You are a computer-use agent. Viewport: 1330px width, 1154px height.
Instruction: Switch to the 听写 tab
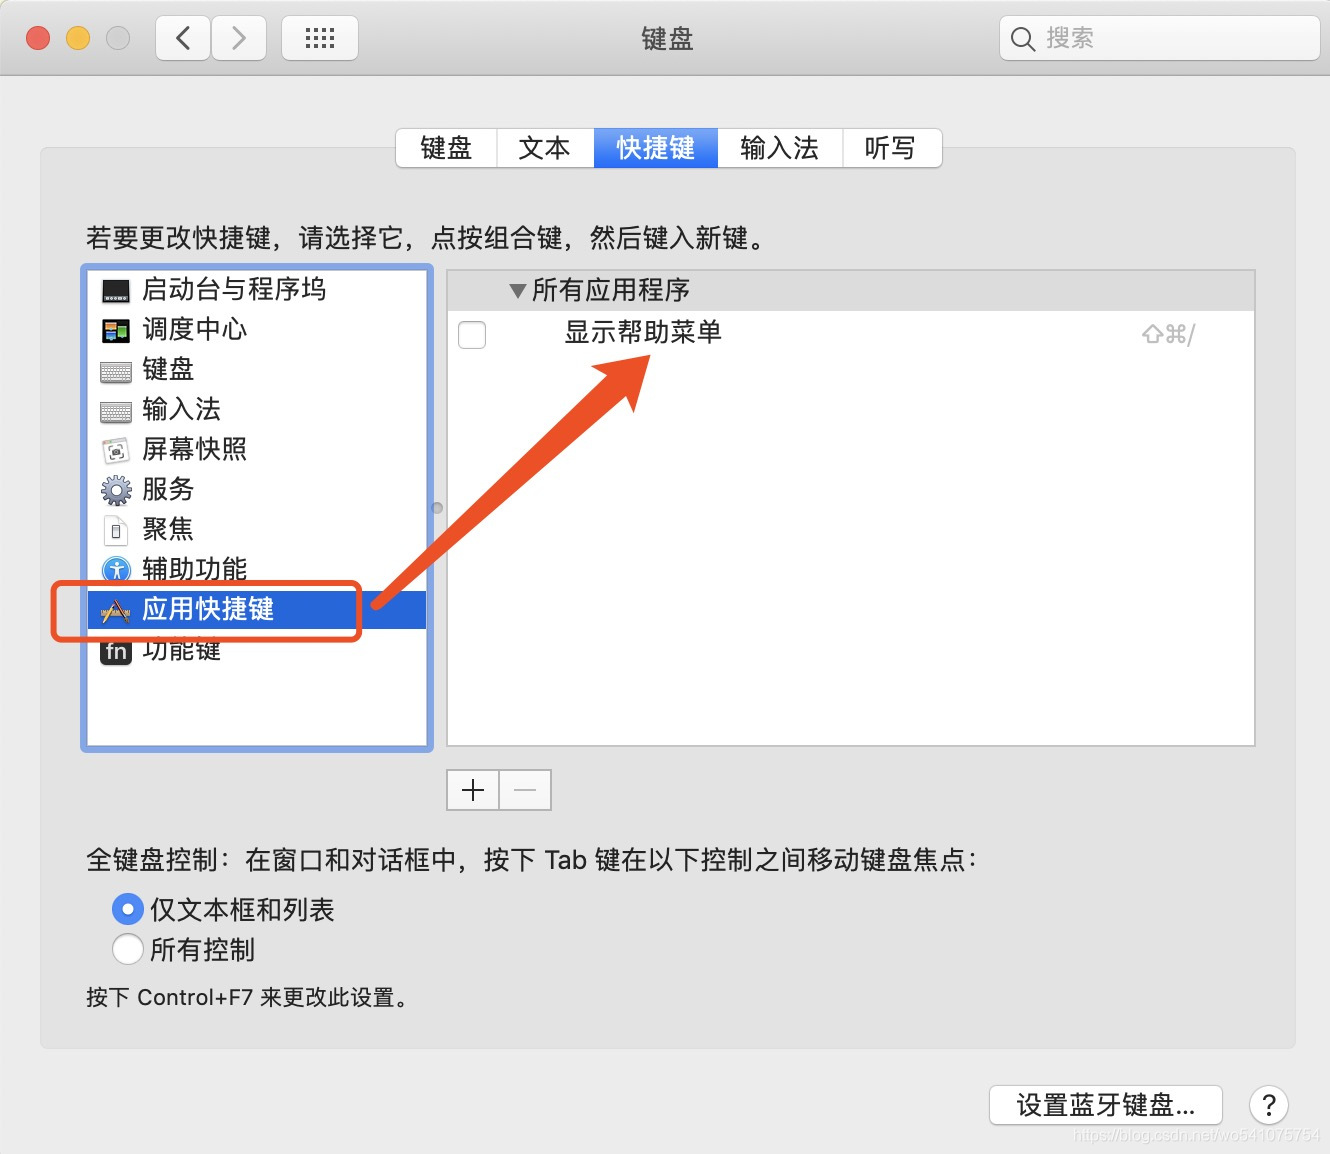coord(891,148)
